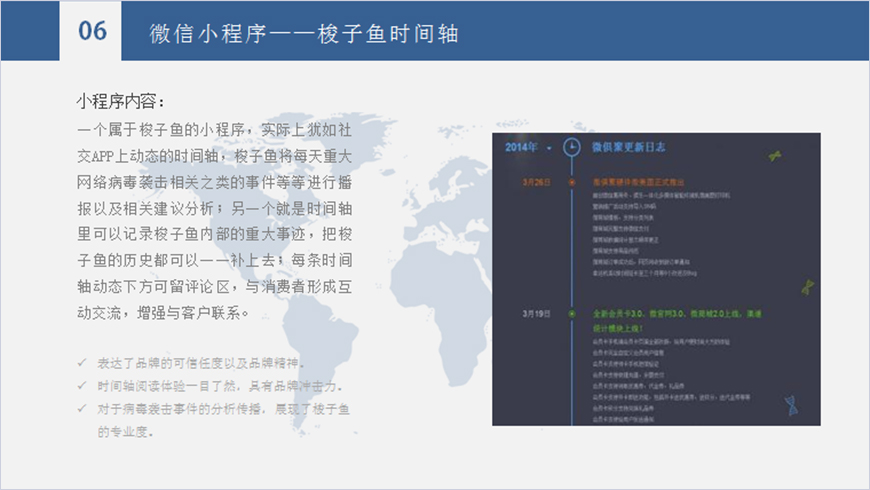Screen dimensions: 870x490
Task: Click the 2014年 year label
Action: [x=521, y=147]
